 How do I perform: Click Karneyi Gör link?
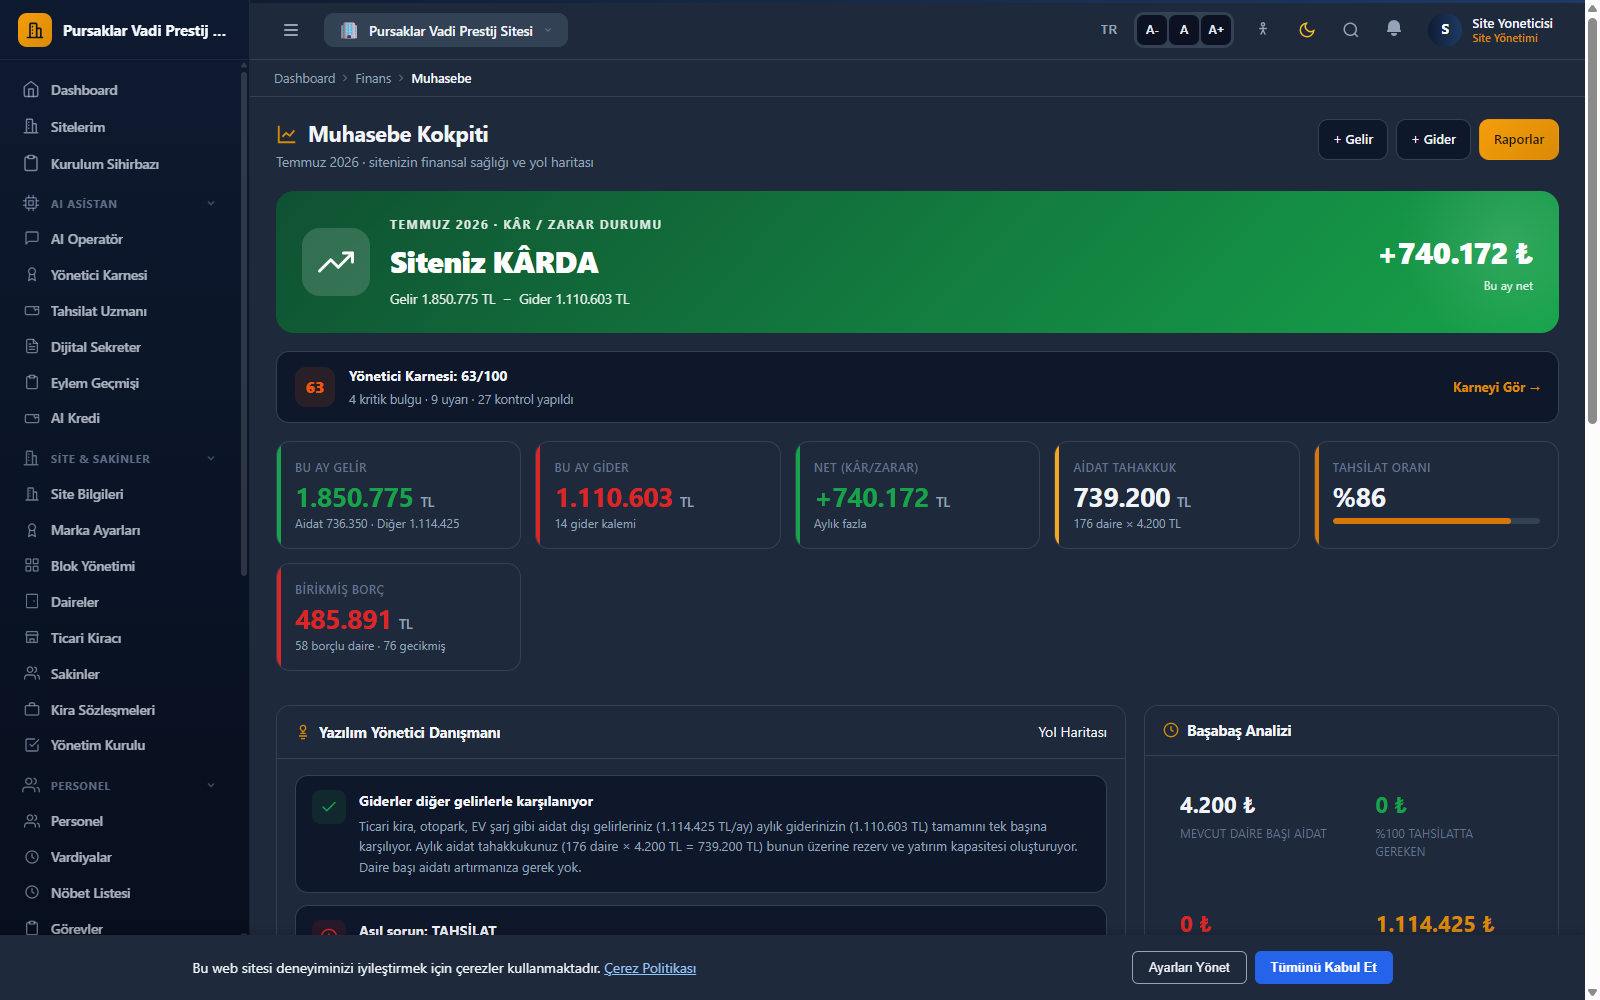coord(1497,387)
